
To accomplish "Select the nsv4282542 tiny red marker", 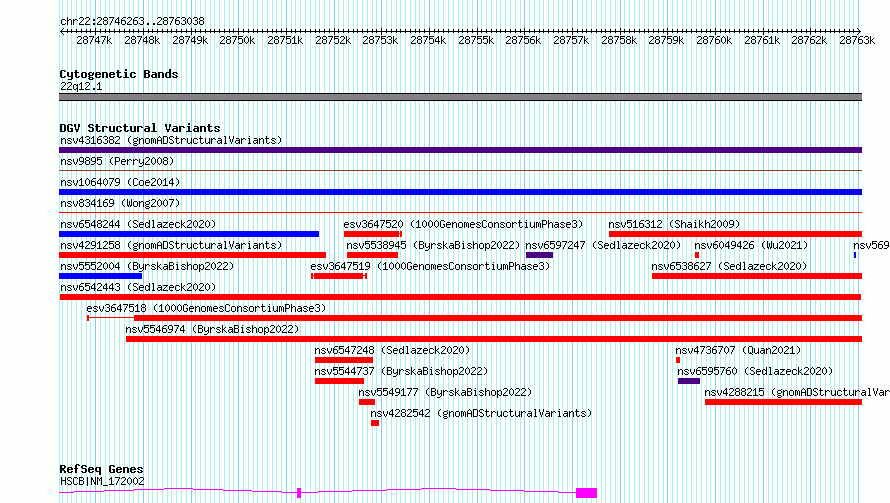I will [x=375, y=423].
